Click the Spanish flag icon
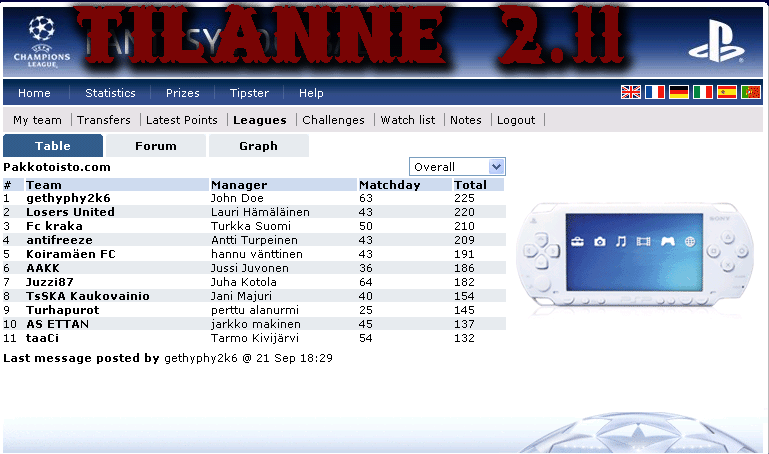The width and height of the screenshot is (769, 454). coord(727,92)
